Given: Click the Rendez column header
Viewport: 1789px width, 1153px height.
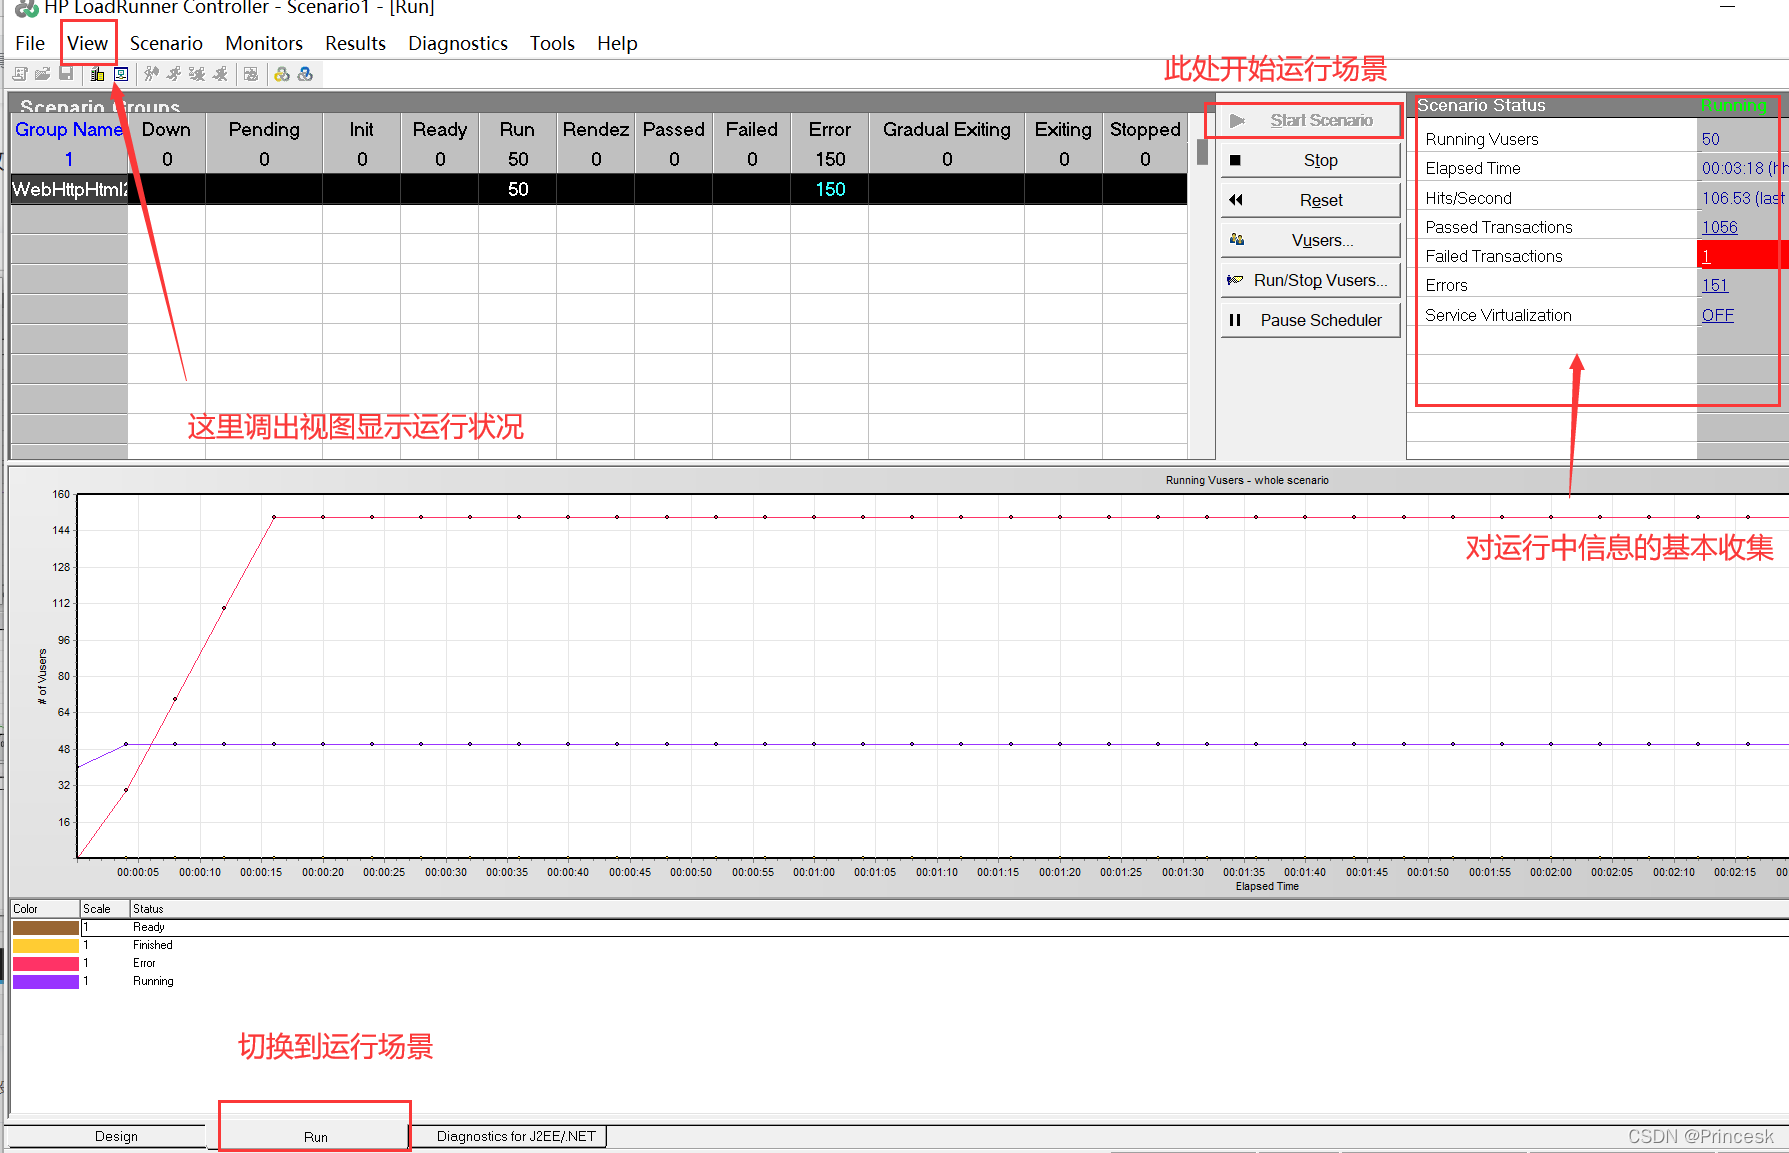Looking at the screenshot, I should [596, 129].
